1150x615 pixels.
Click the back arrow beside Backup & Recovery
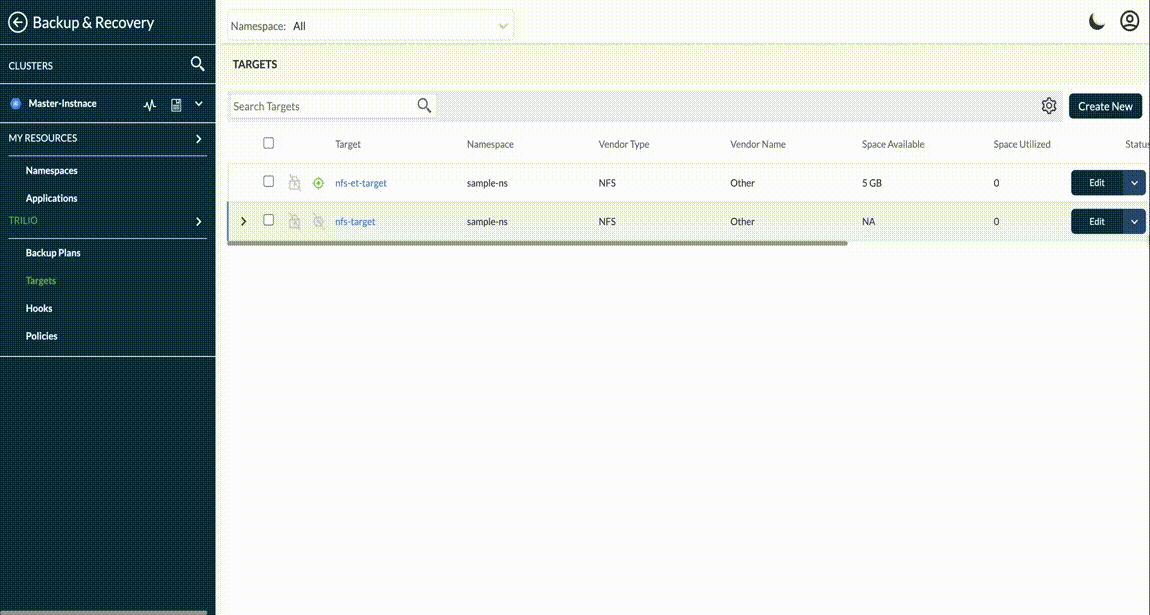(x=17, y=22)
